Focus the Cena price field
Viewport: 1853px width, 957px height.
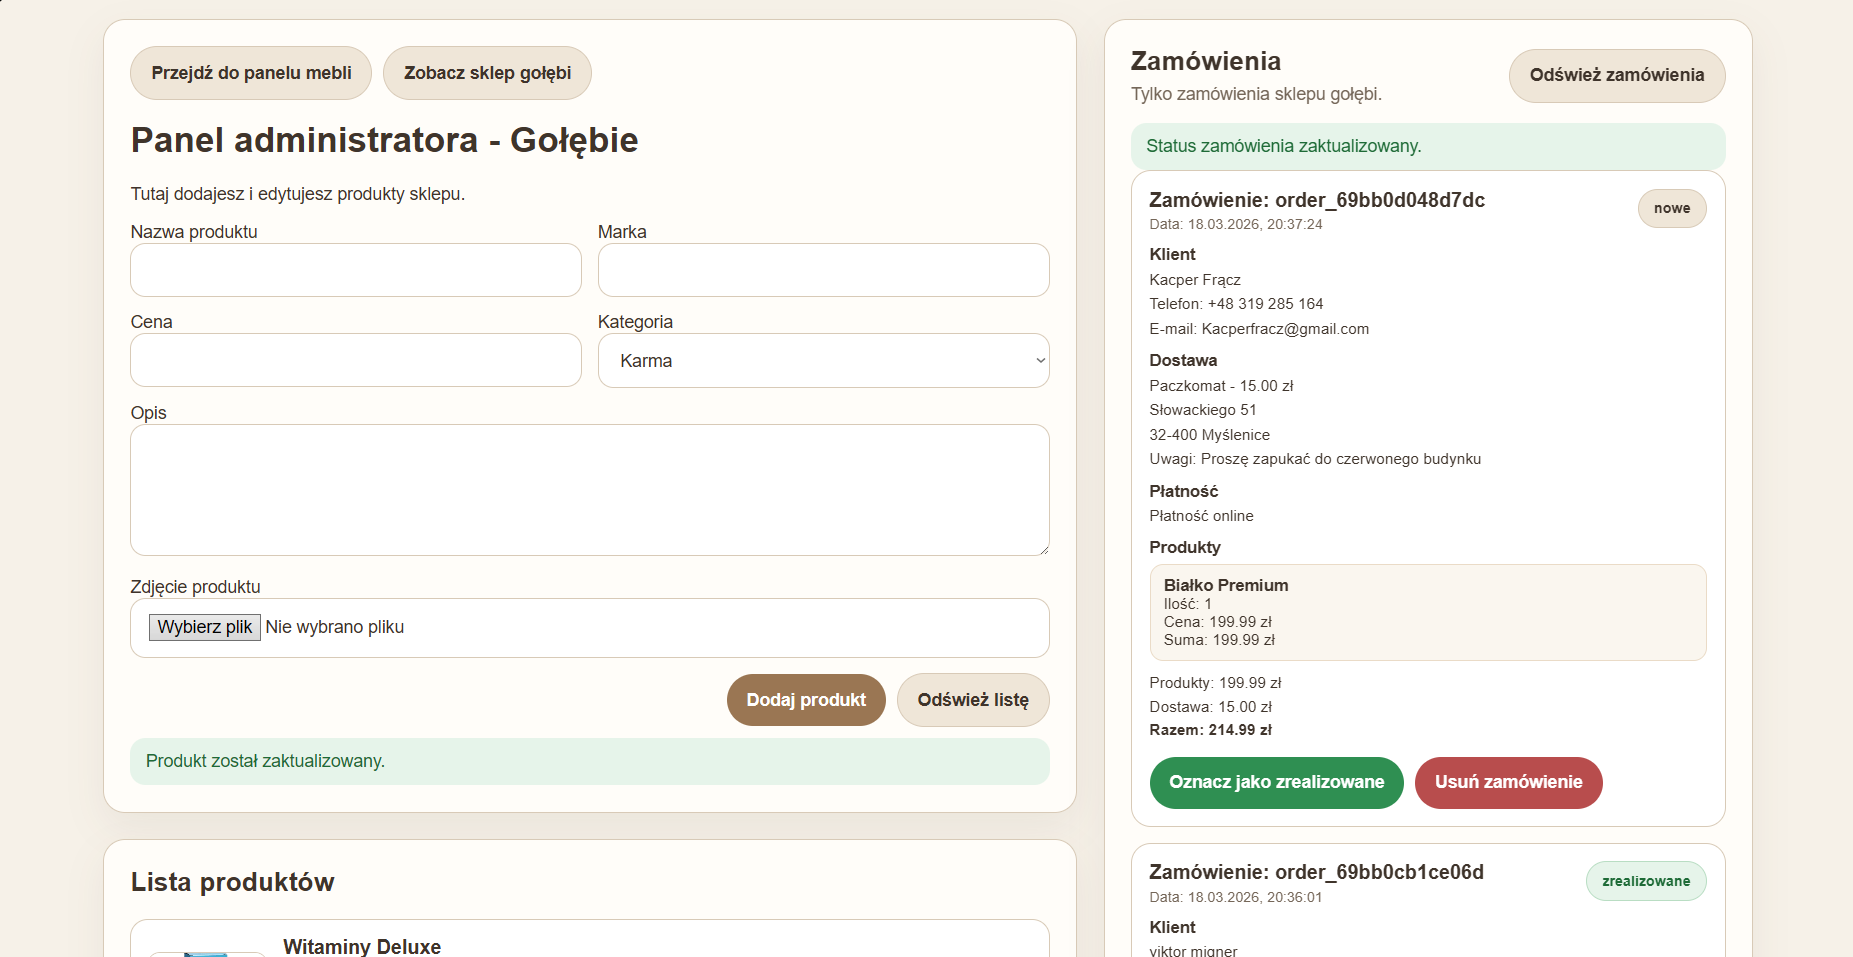click(355, 360)
